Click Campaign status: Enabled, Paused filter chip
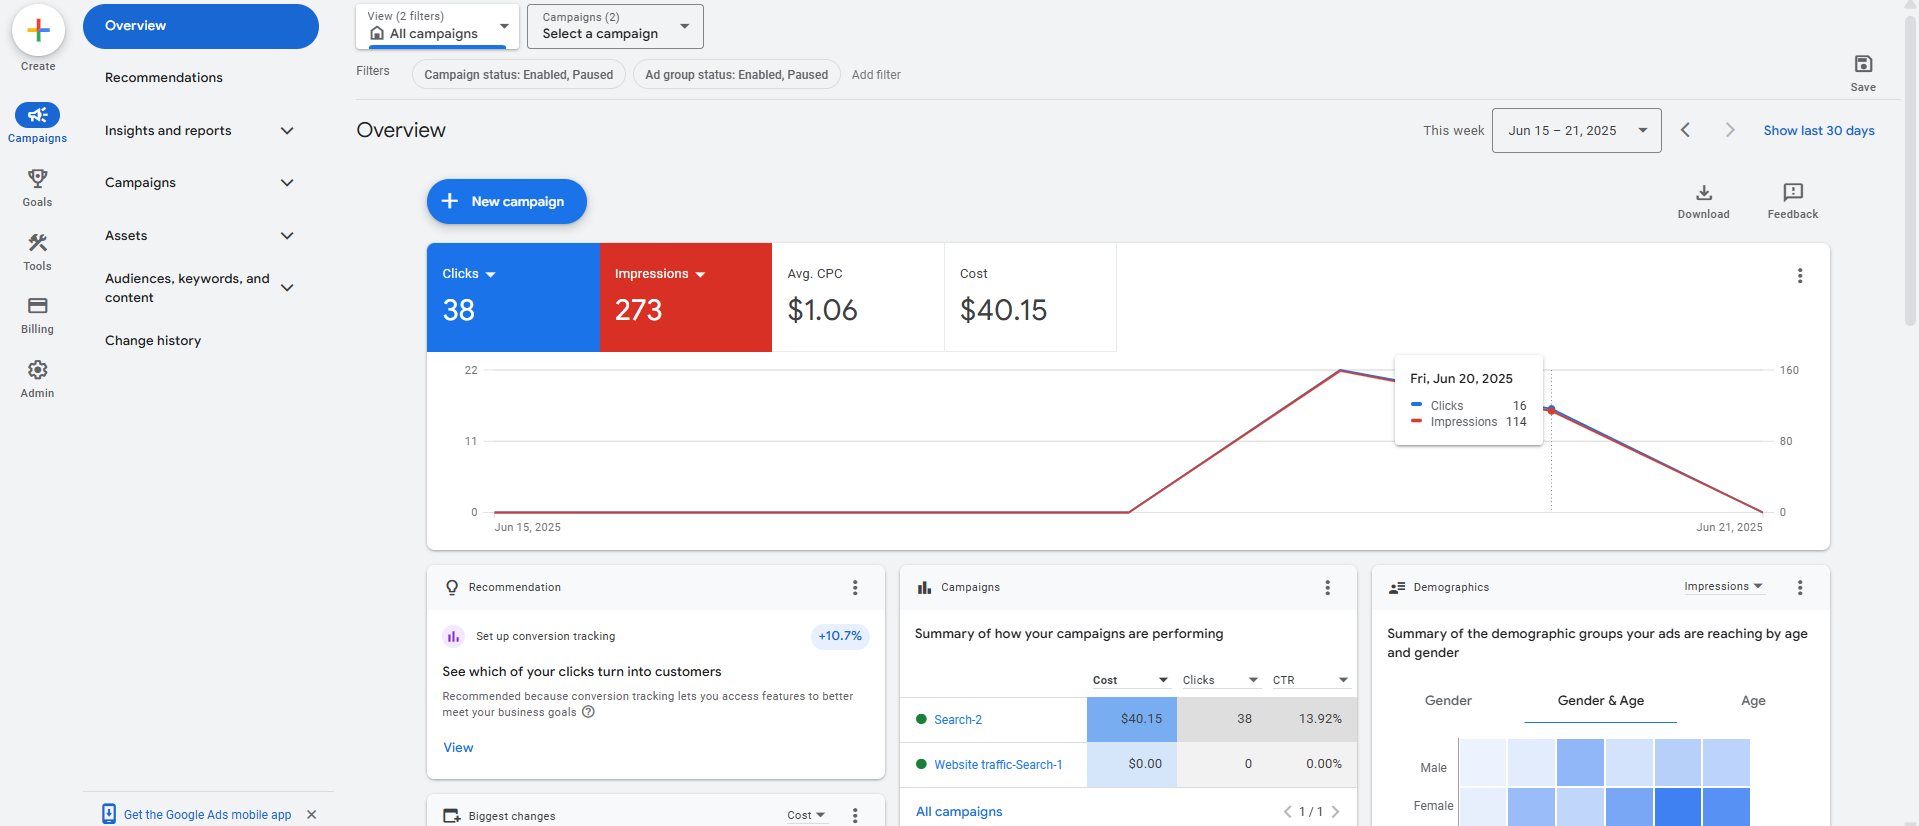 pyautogui.click(x=519, y=75)
